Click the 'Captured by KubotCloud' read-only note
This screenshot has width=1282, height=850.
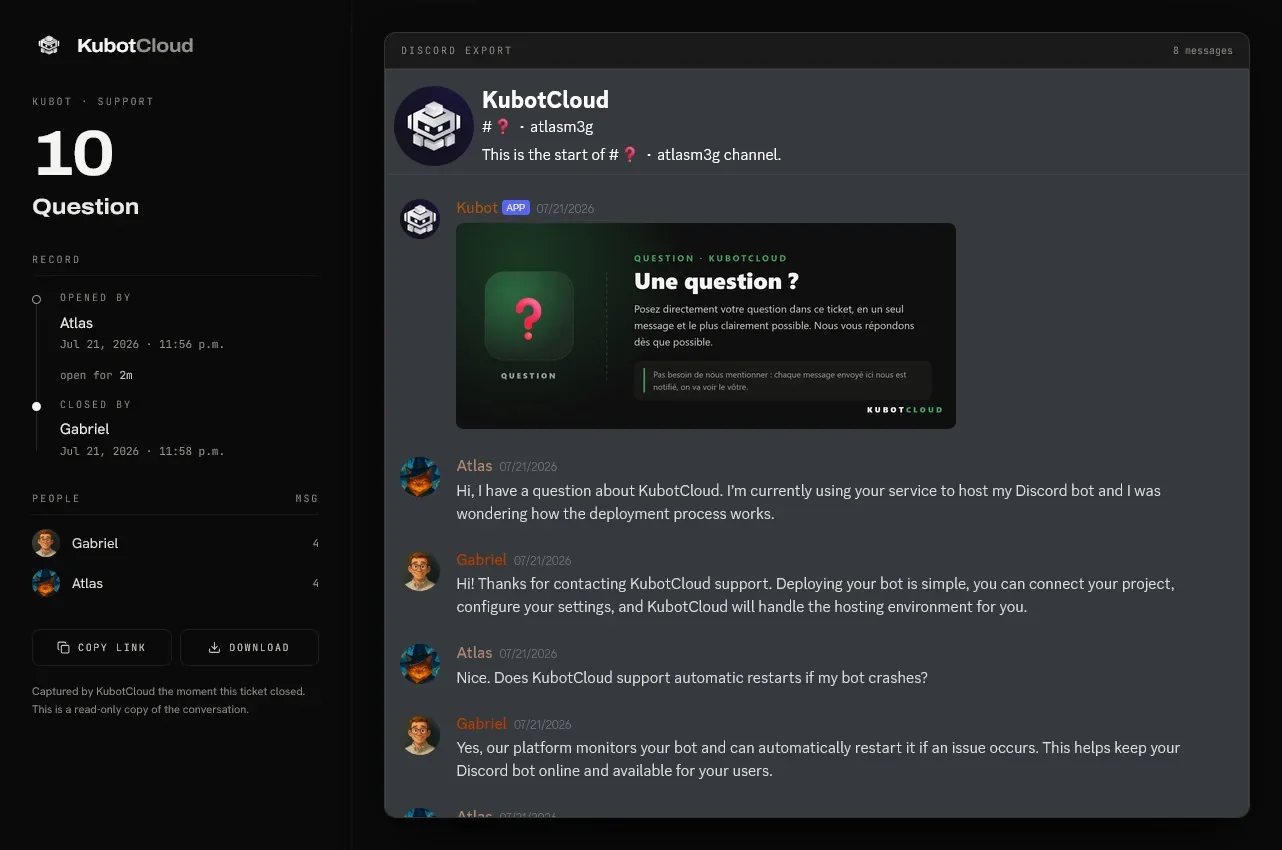[x=169, y=700]
